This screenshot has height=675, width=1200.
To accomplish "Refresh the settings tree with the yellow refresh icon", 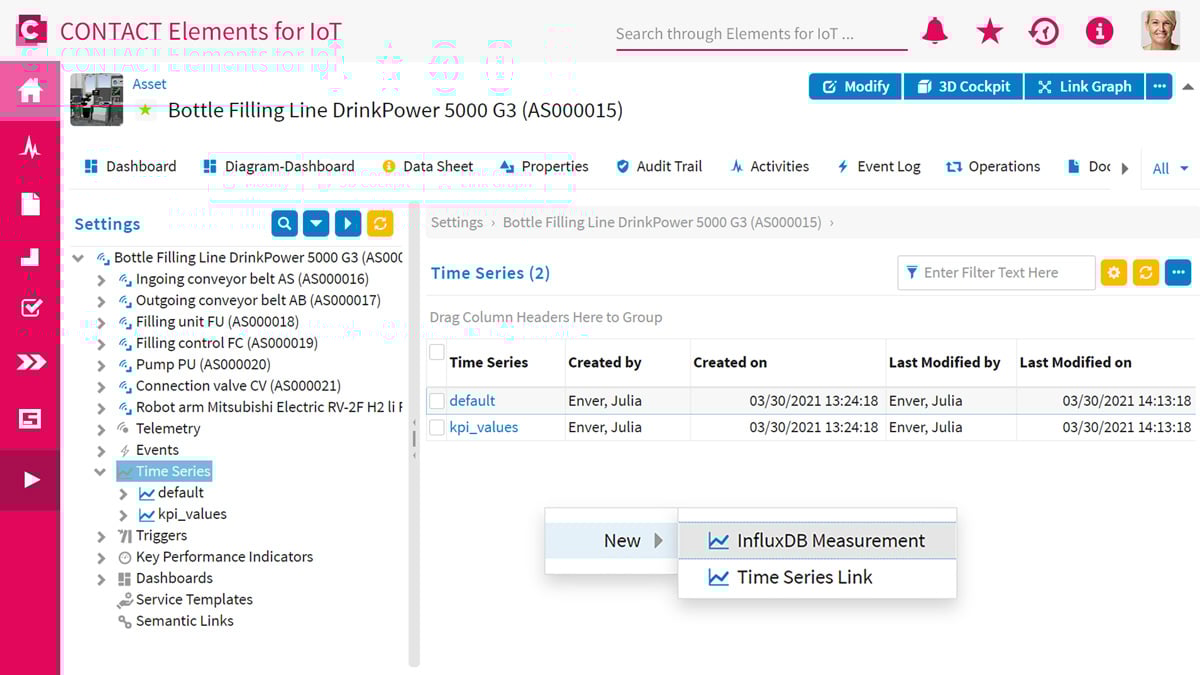I will [x=380, y=223].
